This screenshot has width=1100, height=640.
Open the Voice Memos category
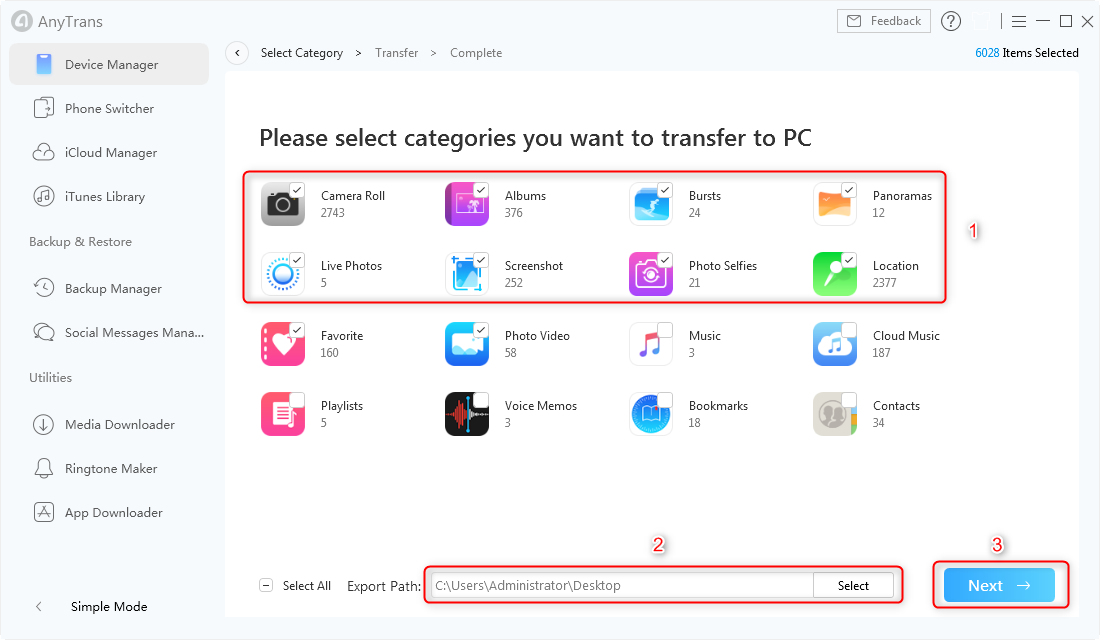click(x=467, y=413)
